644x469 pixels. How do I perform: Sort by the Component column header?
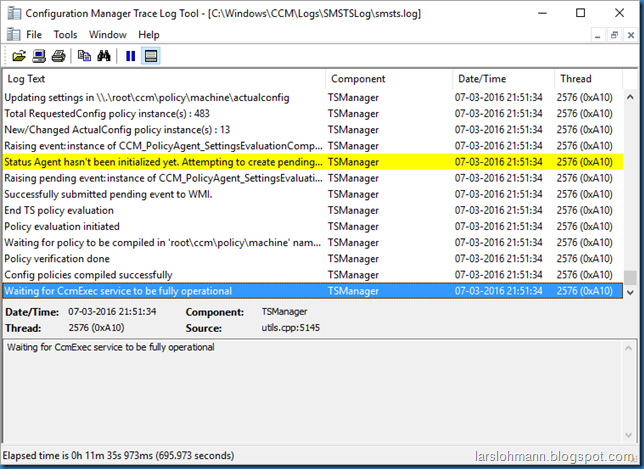389,79
